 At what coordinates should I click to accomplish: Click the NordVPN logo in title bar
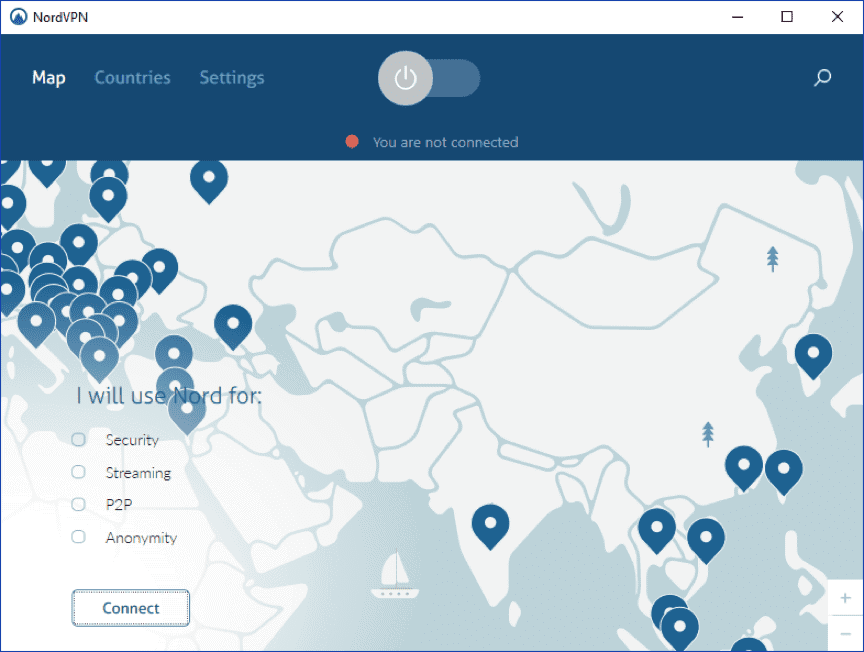(18, 17)
